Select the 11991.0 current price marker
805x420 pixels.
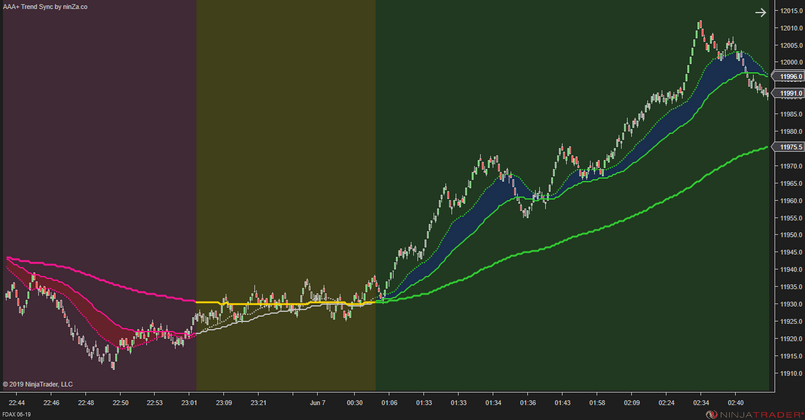click(788, 93)
